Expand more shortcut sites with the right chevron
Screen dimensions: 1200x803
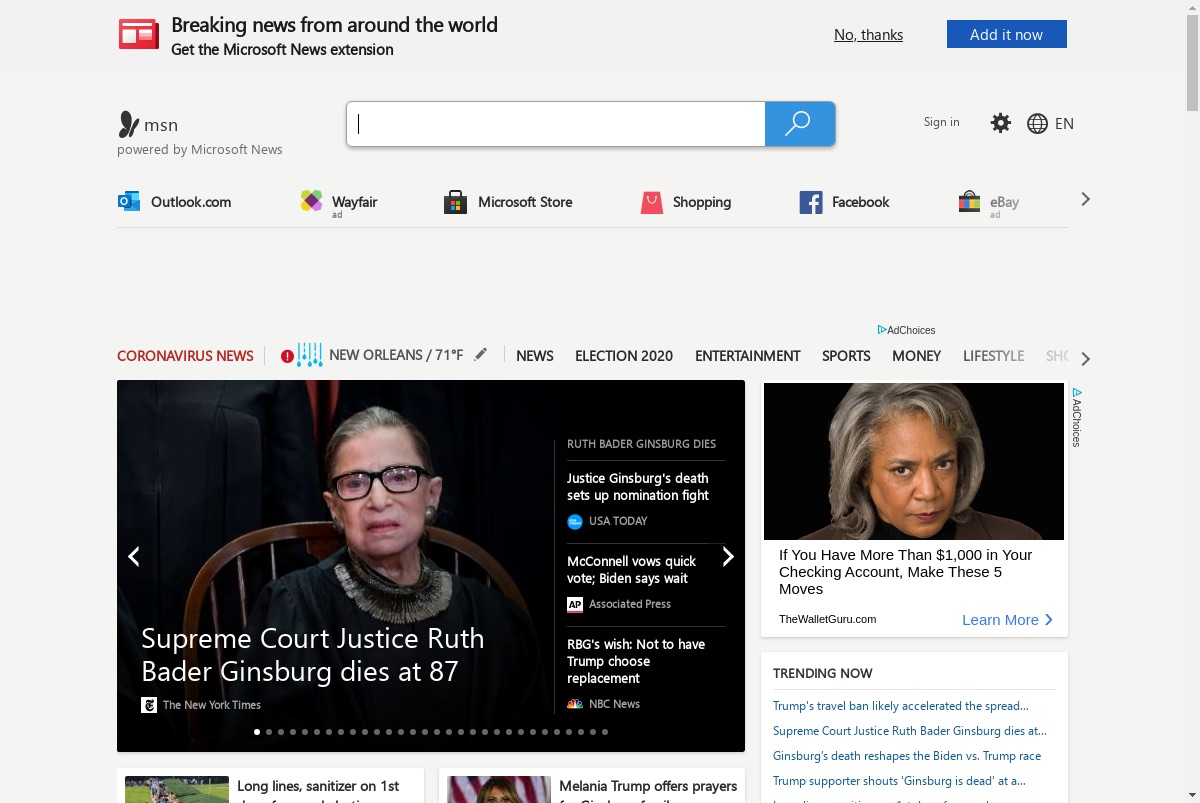[1086, 200]
